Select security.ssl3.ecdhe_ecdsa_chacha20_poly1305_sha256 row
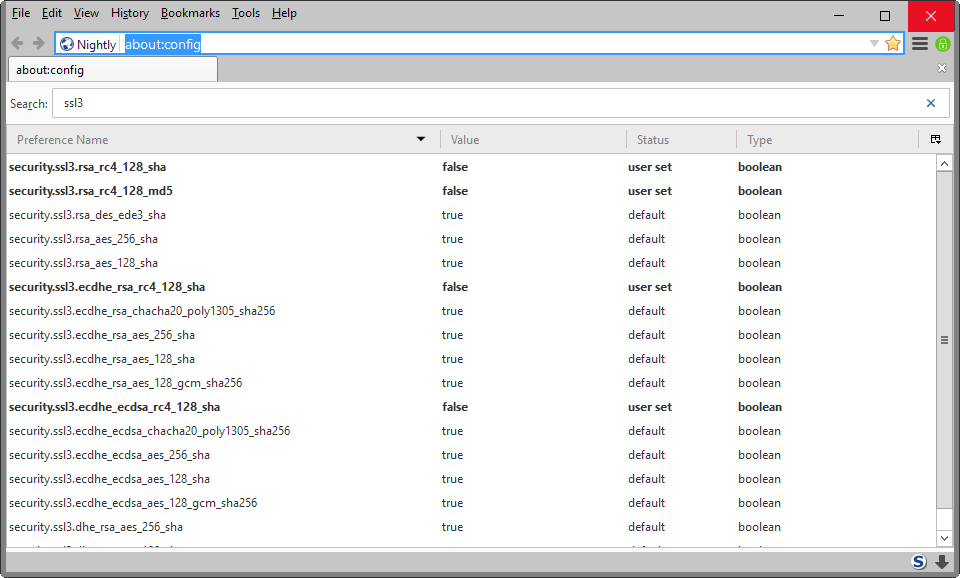The height and width of the screenshot is (578, 960). pyautogui.click(x=471, y=431)
